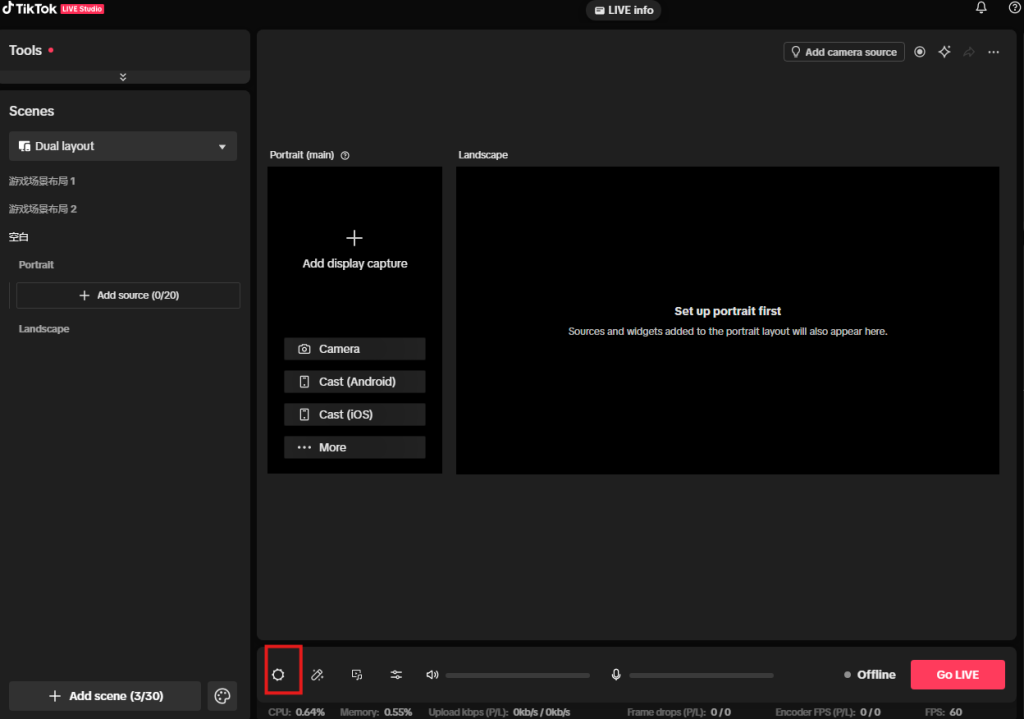This screenshot has height=719, width=1024.
Task: Click the Offline status indicator
Action: point(869,675)
